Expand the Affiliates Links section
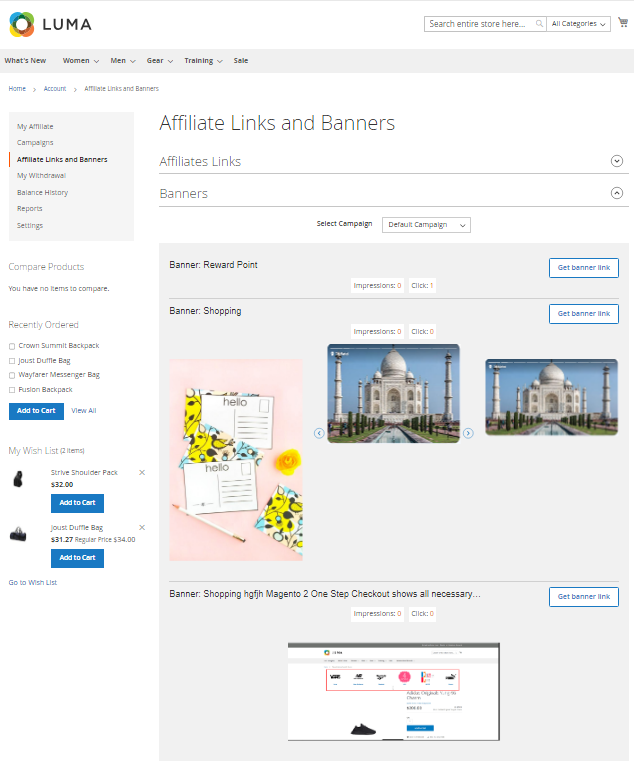The height and width of the screenshot is (761, 634). click(617, 161)
